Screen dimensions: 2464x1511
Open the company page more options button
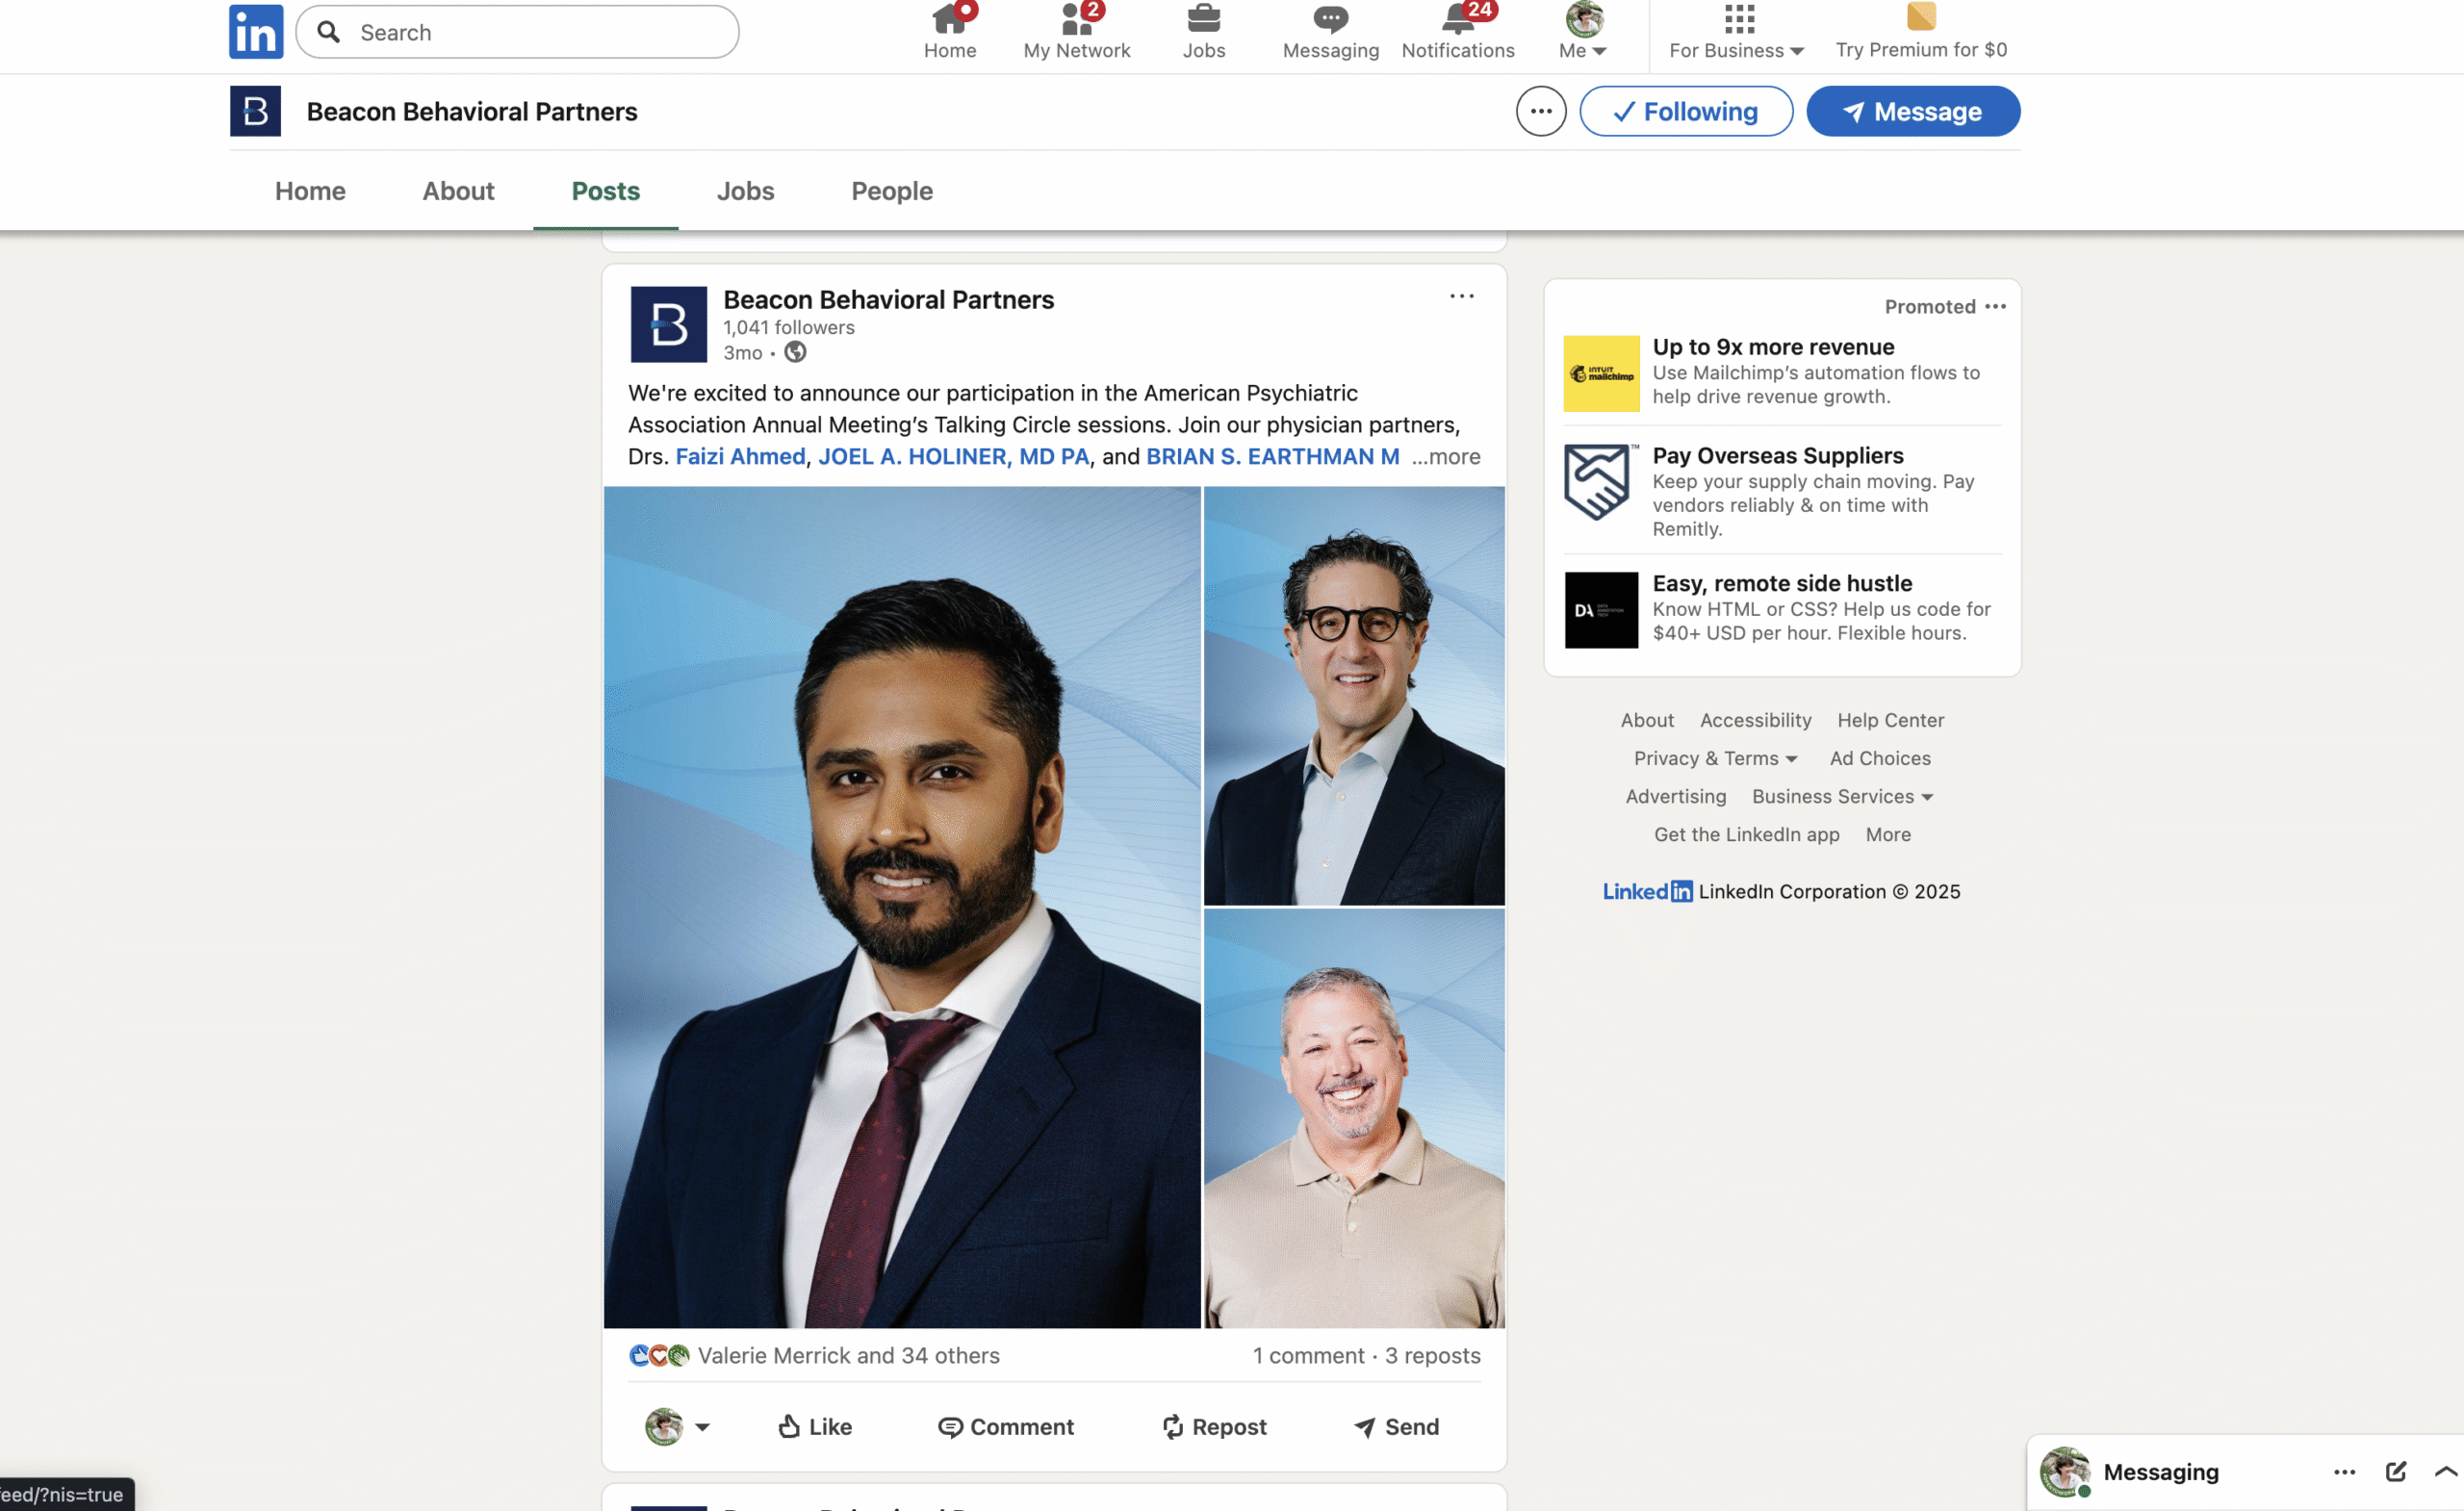tap(1541, 111)
